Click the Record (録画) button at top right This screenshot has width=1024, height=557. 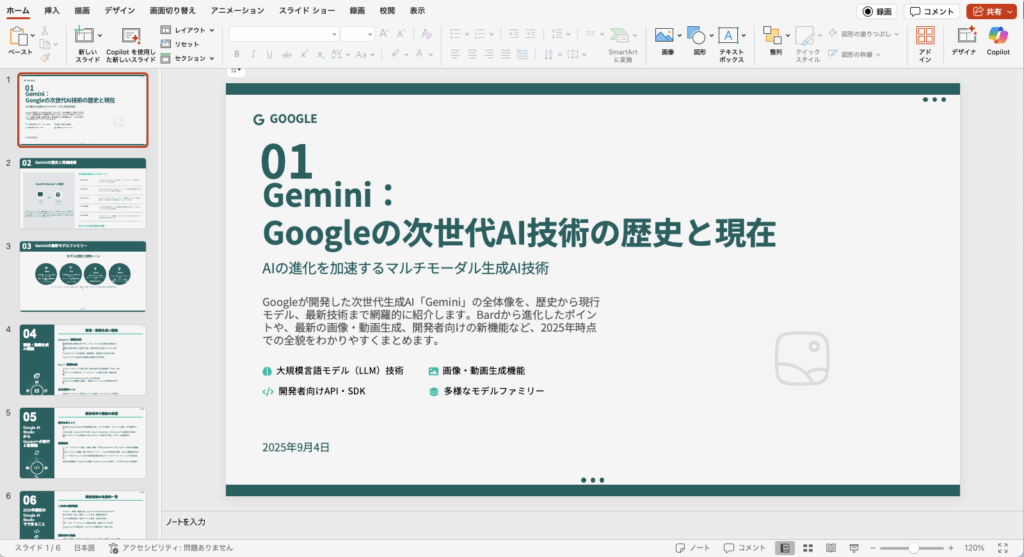[877, 11]
